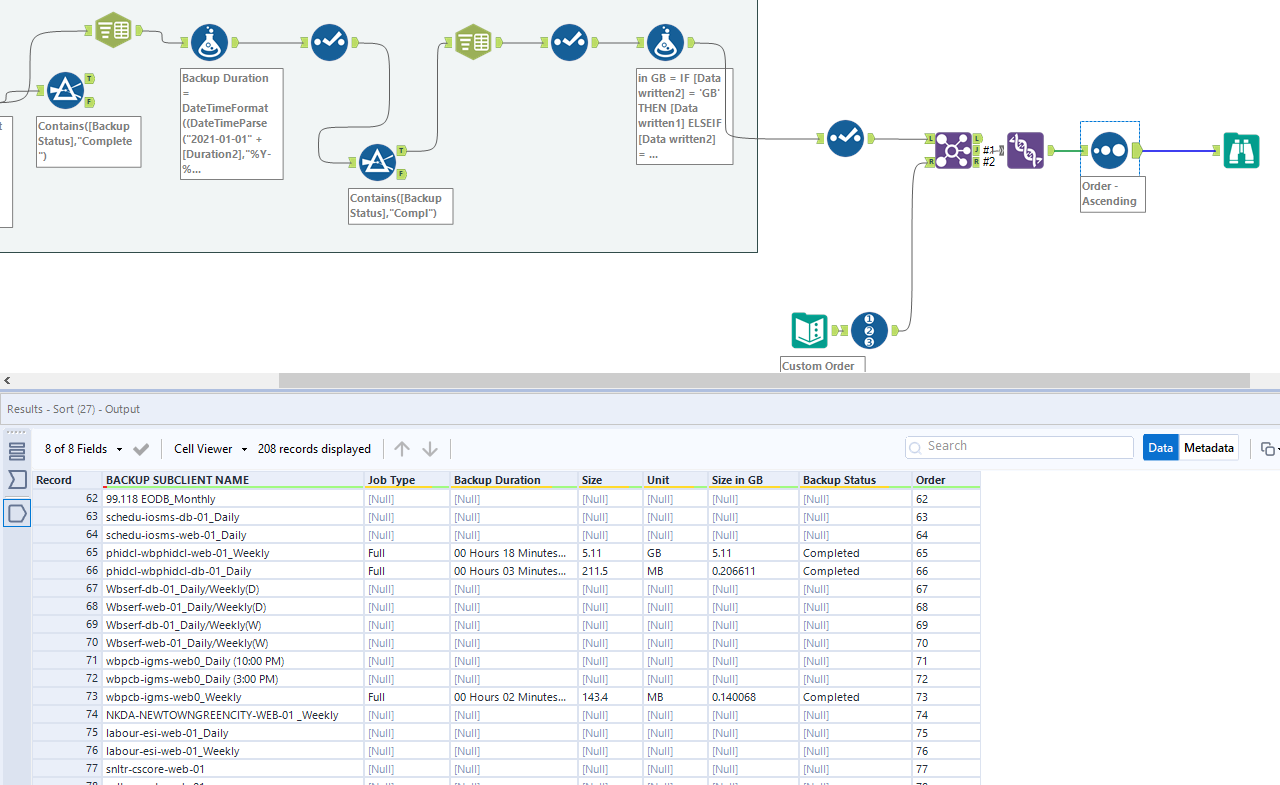The height and width of the screenshot is (785, 1280).
Task: Click the down arrow to go to next record
Action: pyautogui.click(x=430, y=449)
